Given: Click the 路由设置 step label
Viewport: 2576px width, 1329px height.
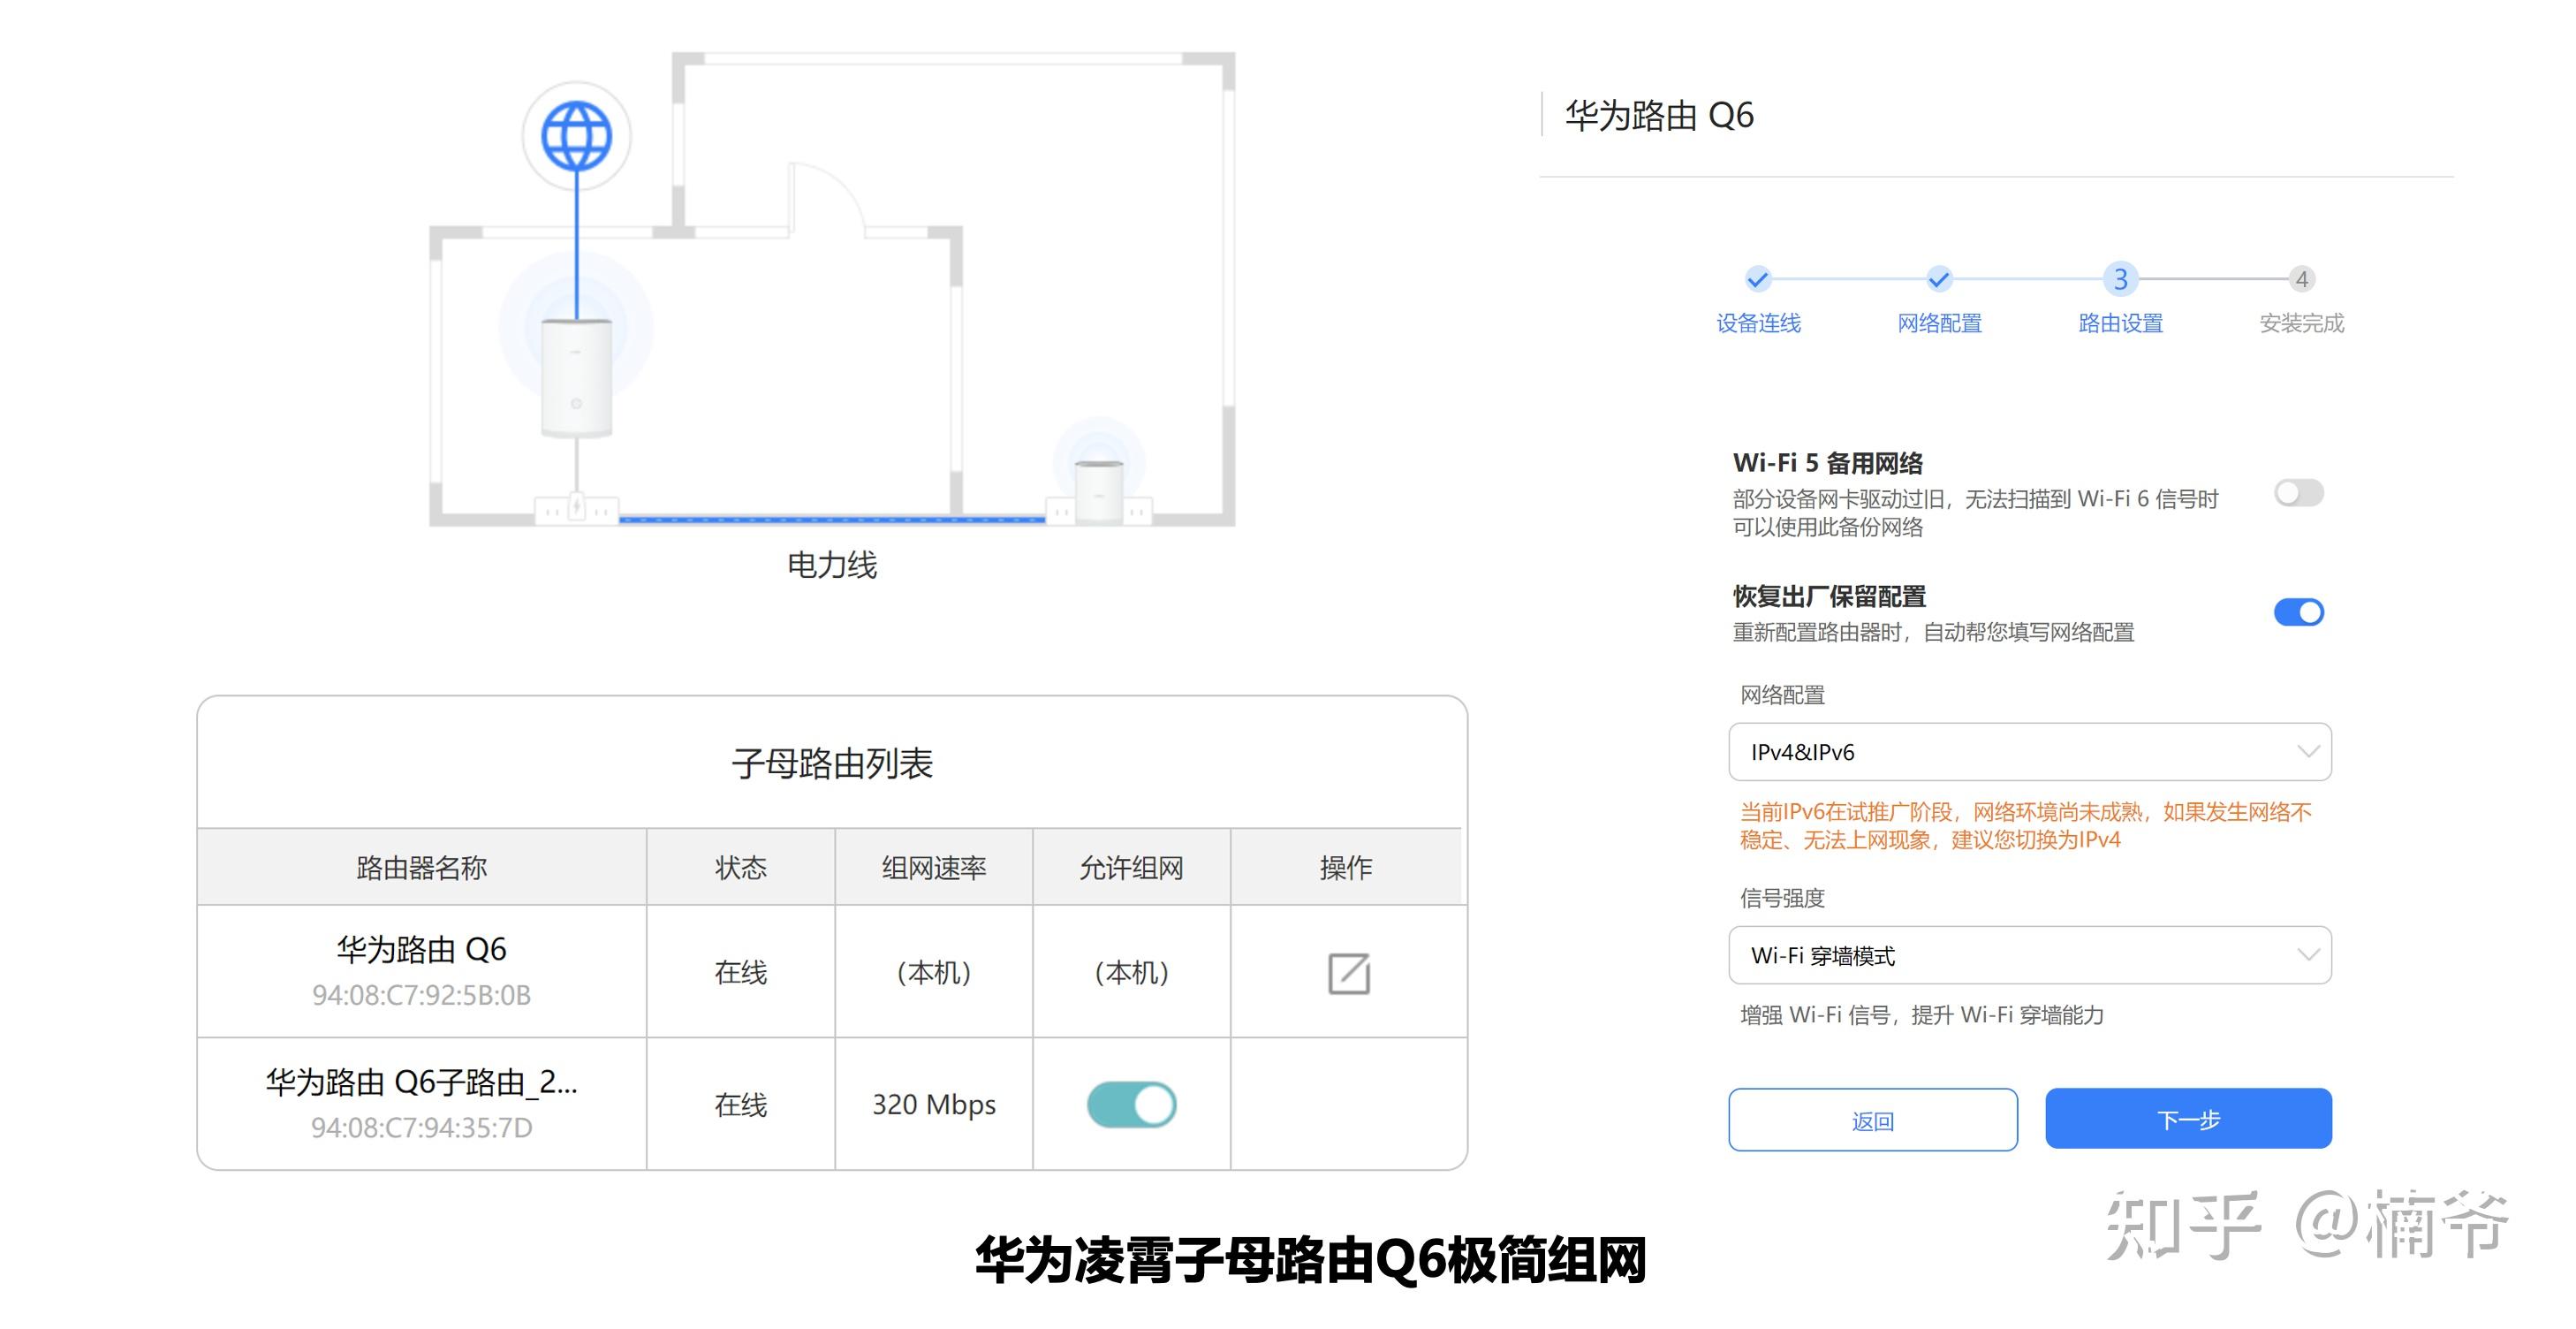Looking at the screenshot, I should (2120, 323).
